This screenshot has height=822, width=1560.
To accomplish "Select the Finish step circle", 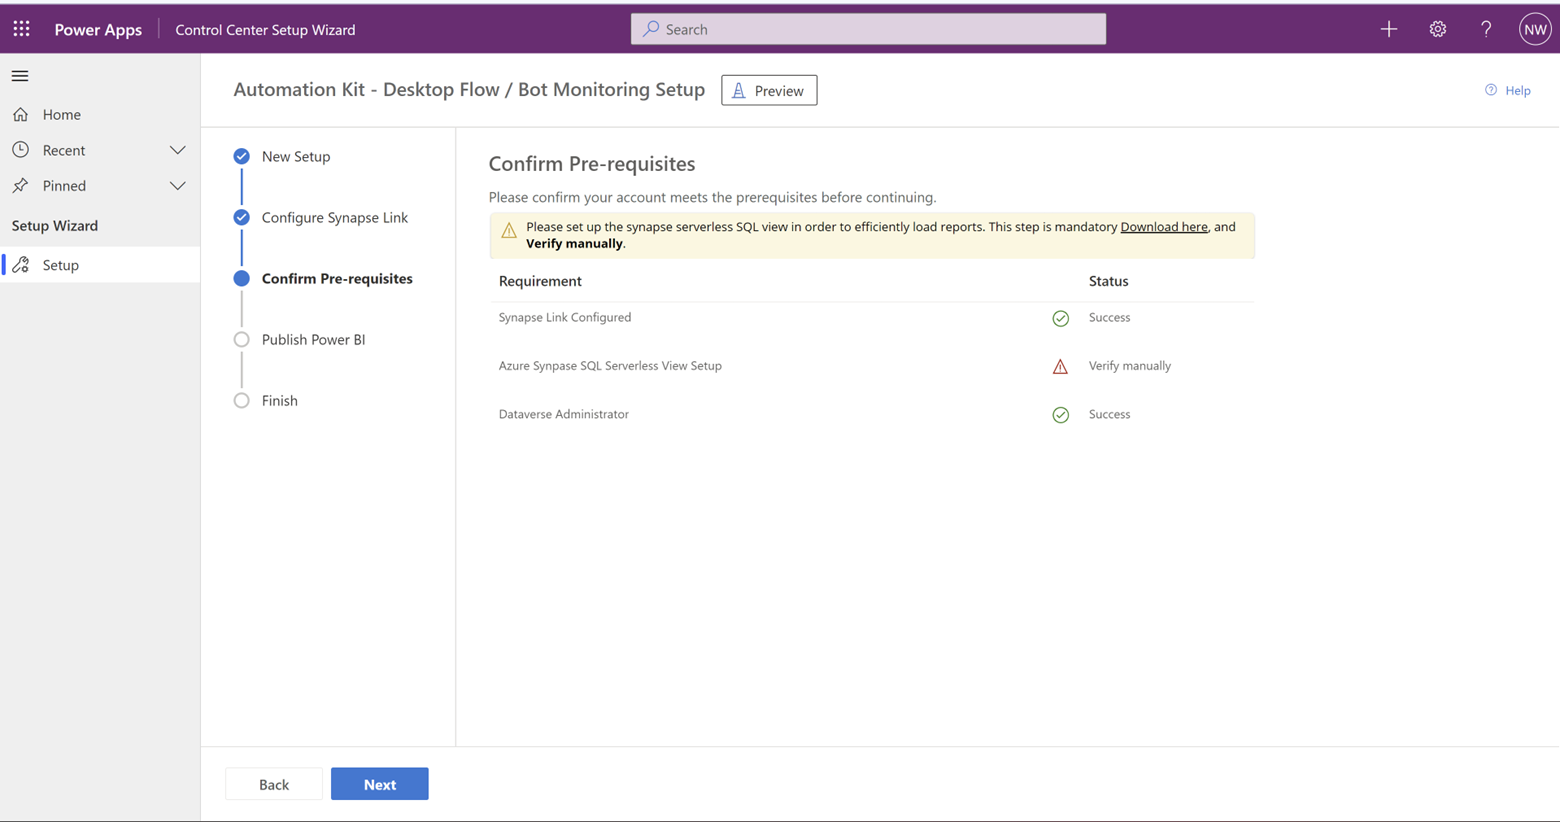I will coord(241,400).
